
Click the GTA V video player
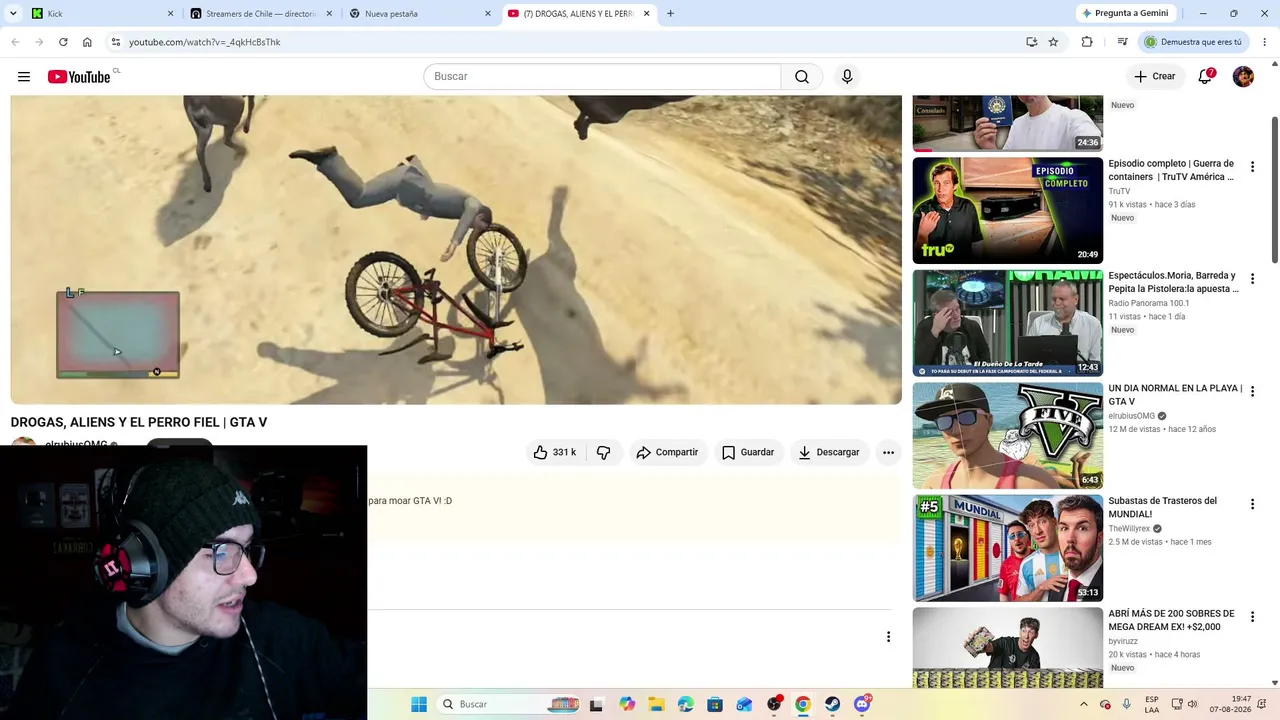456,250
